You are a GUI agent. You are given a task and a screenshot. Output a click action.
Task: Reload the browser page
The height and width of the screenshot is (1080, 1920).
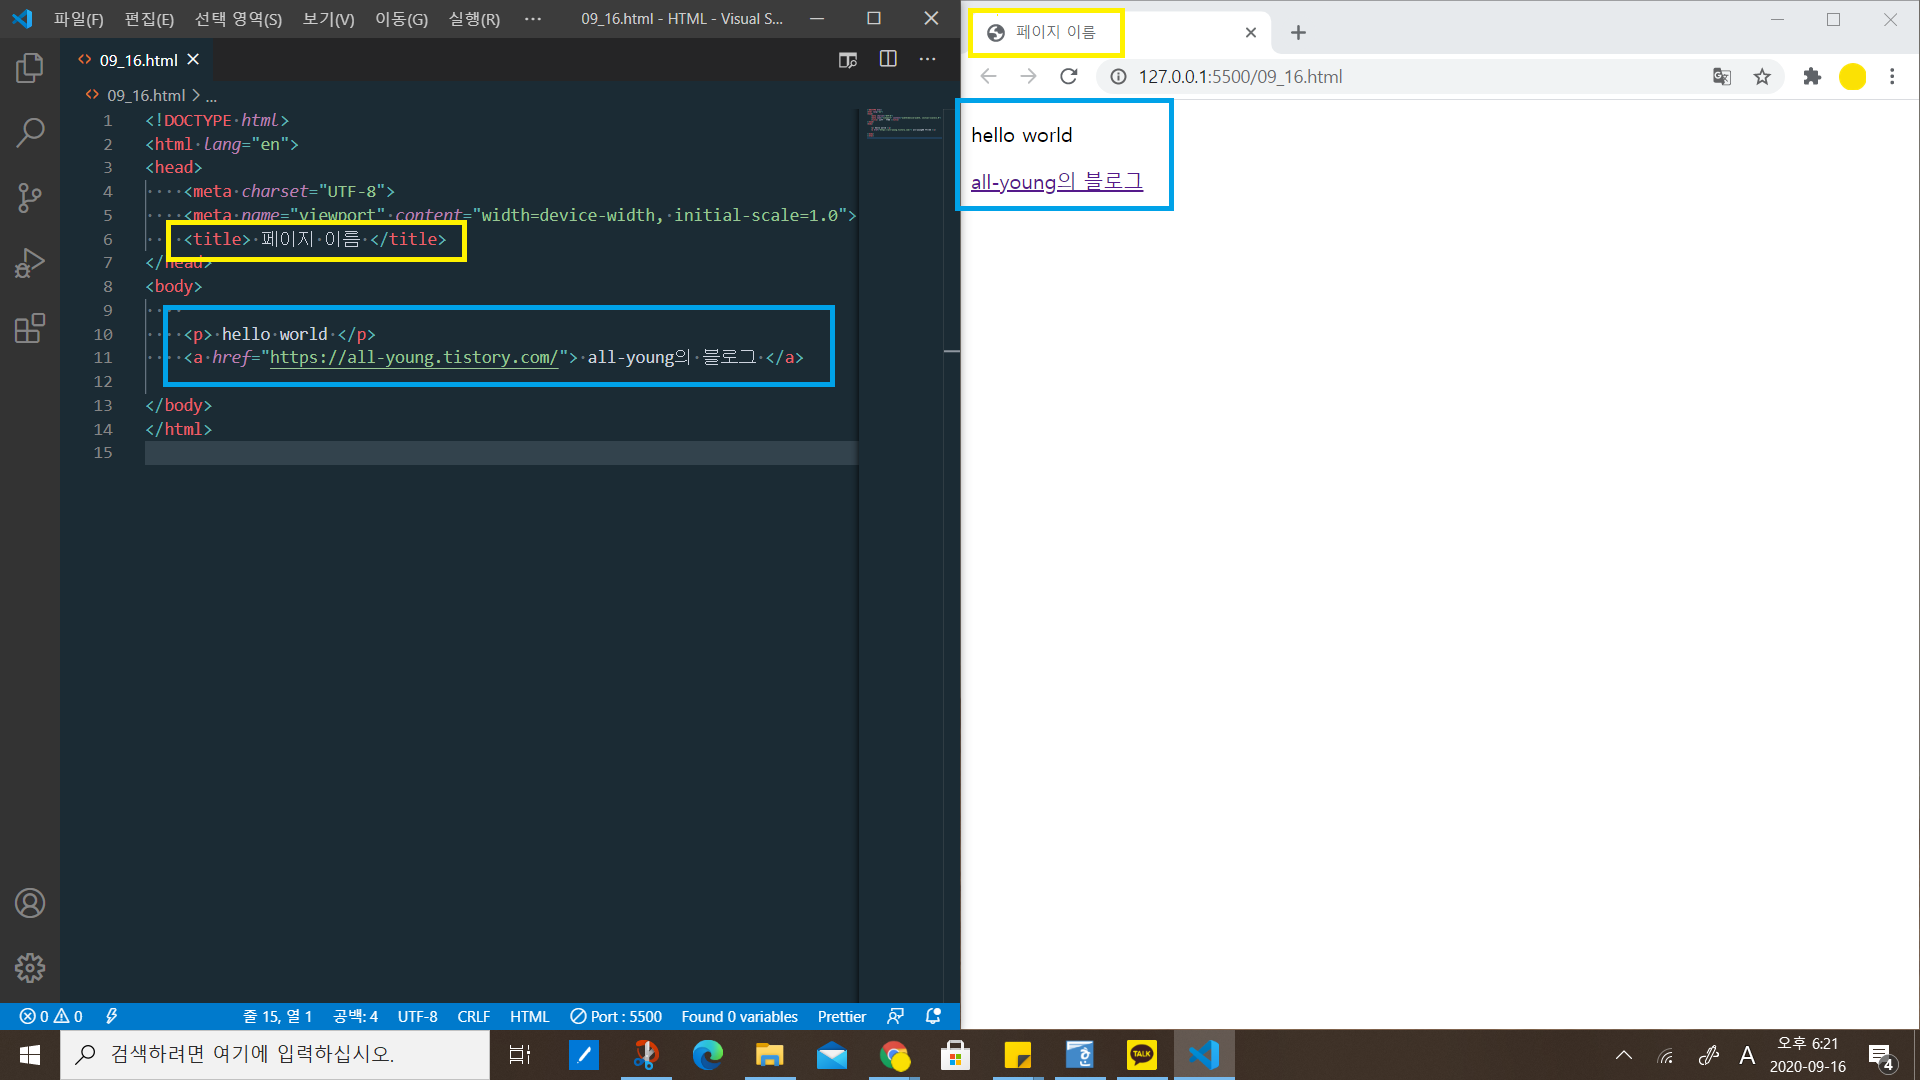pyautogui.click(x=1068, y=76)
